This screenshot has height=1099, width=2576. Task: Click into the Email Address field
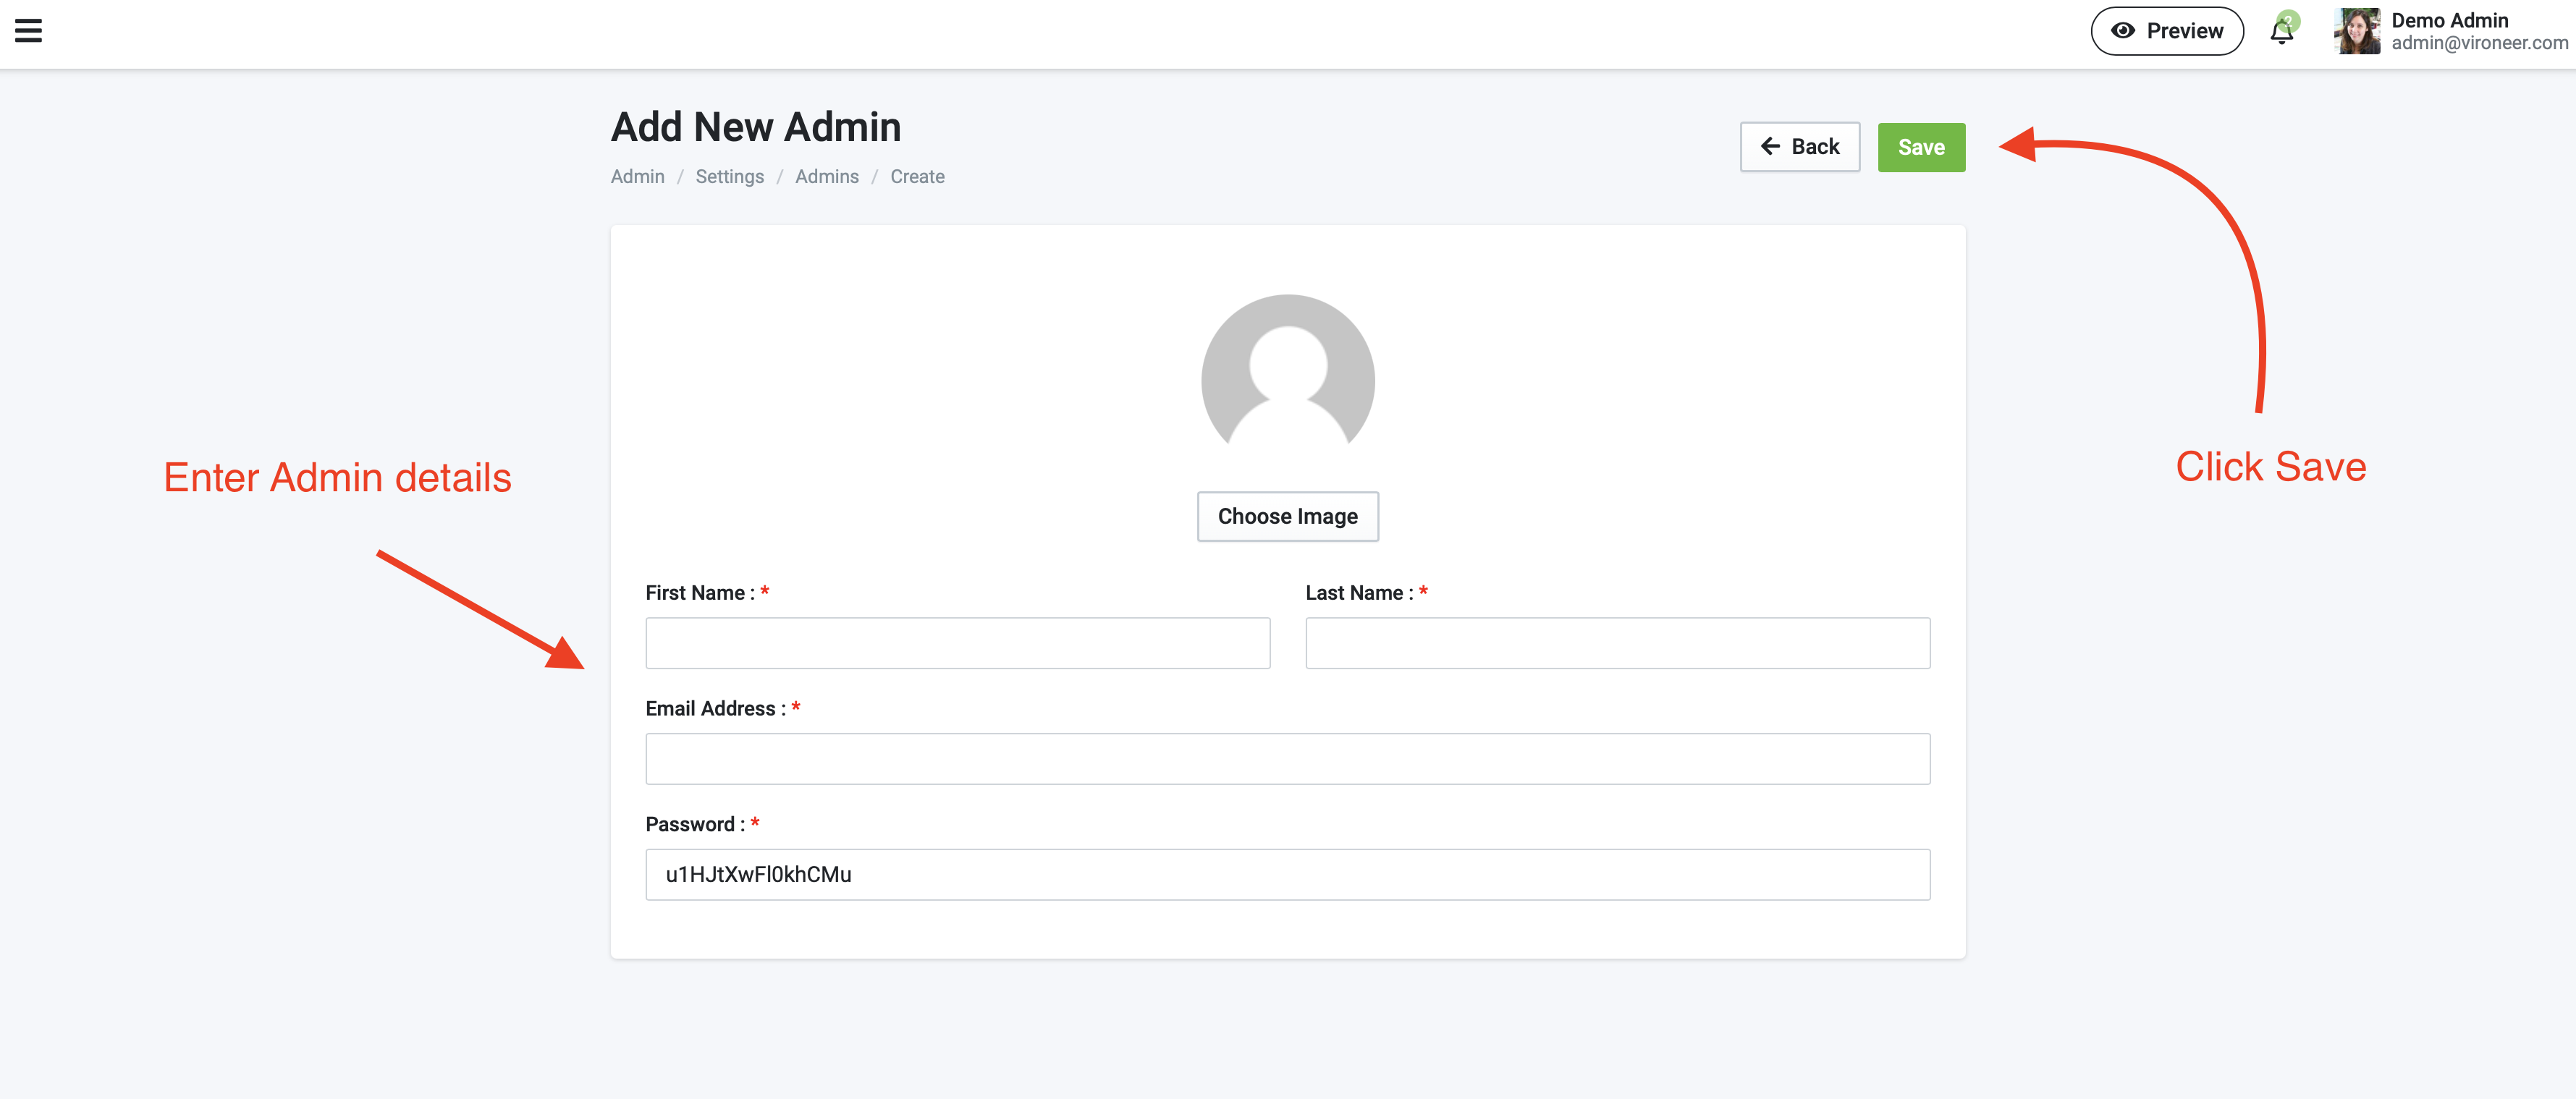(x=1287, y=759)
